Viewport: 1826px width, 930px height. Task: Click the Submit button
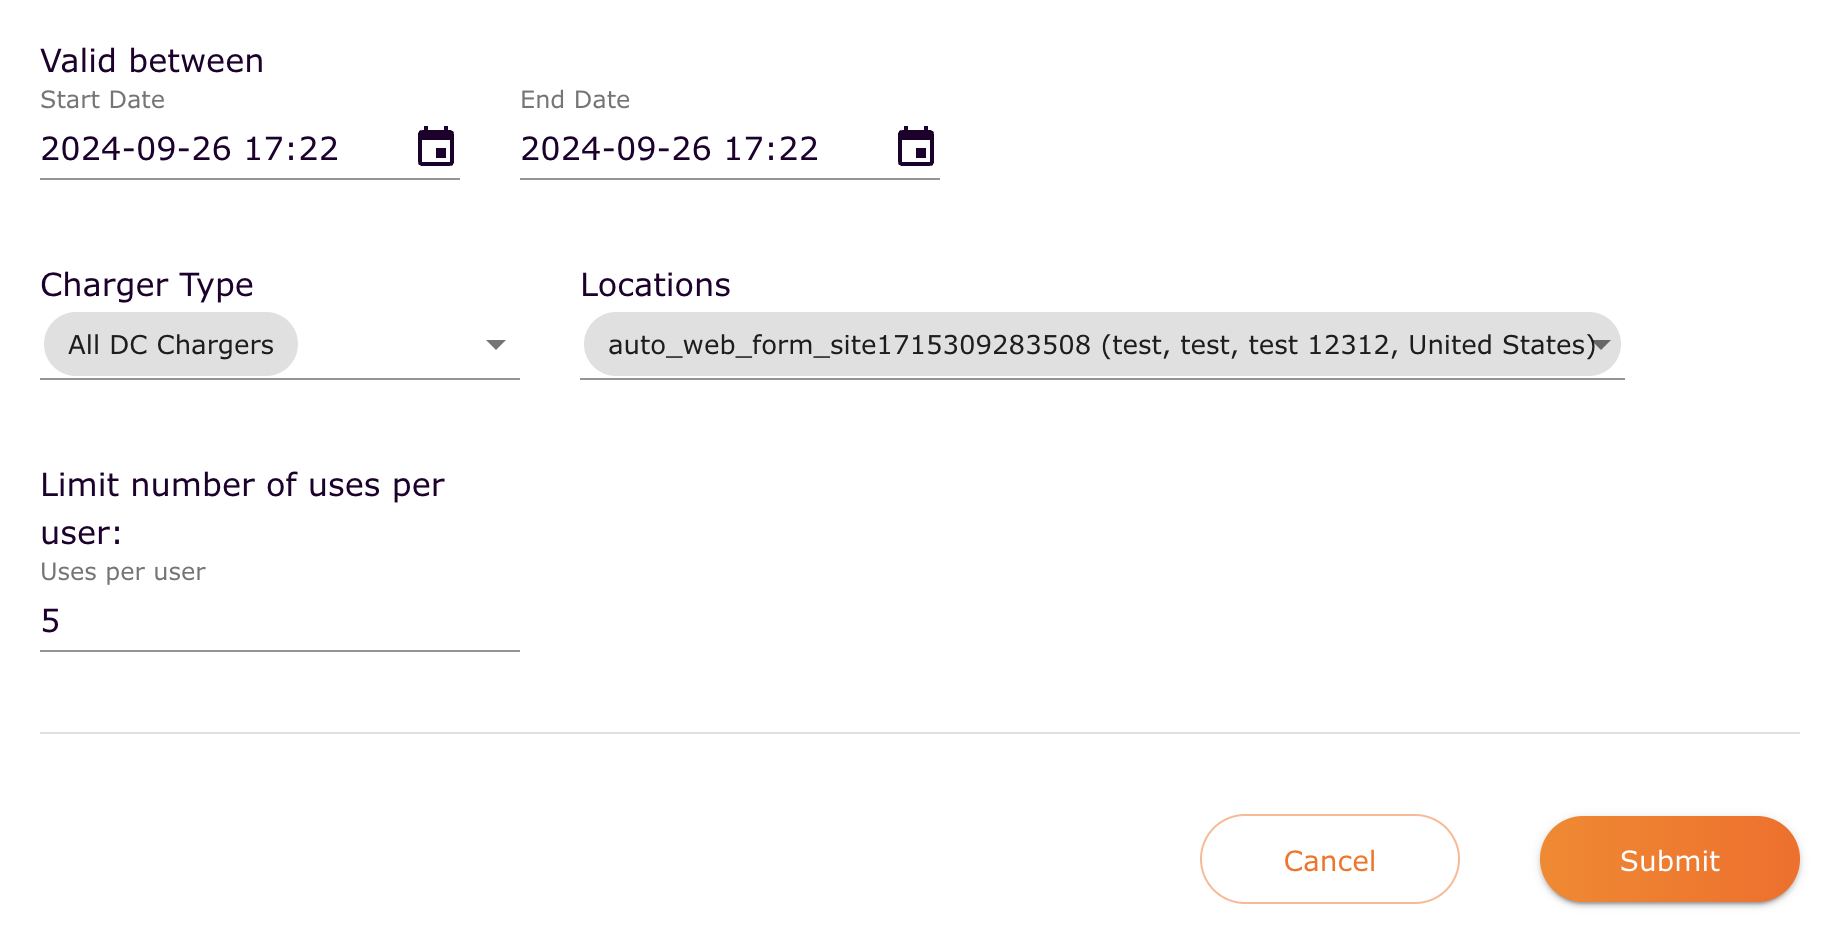click(x=1668, y=859)
